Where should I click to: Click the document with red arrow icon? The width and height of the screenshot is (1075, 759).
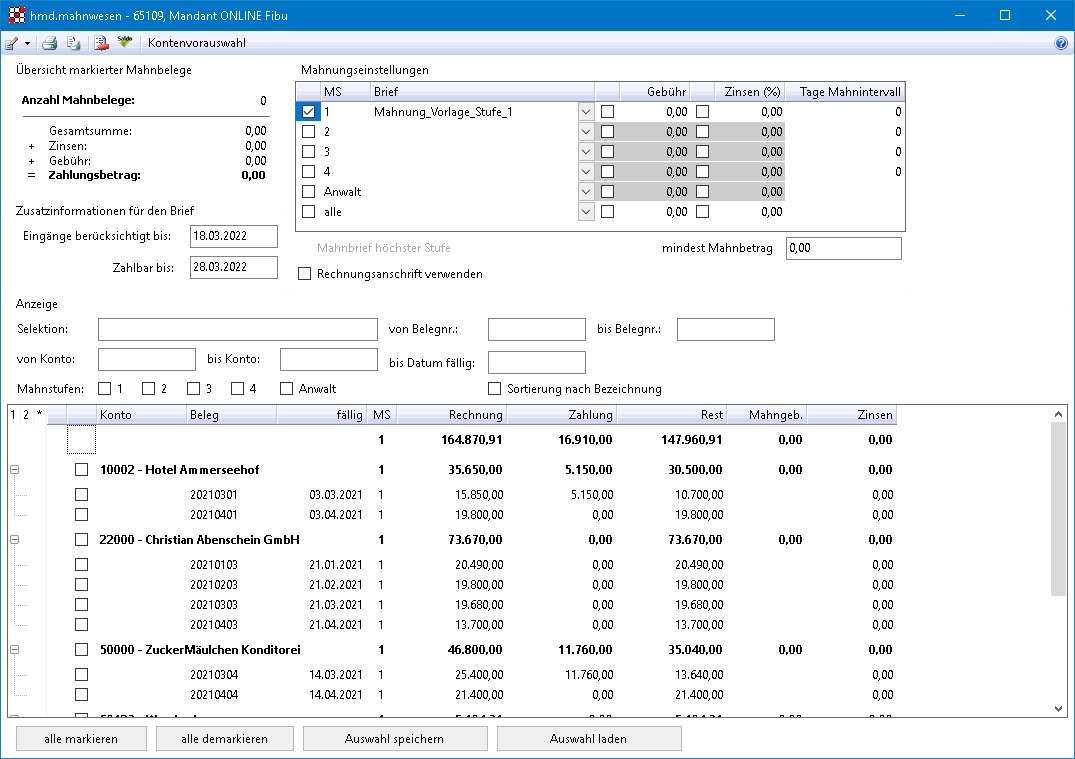click(101, 43)
